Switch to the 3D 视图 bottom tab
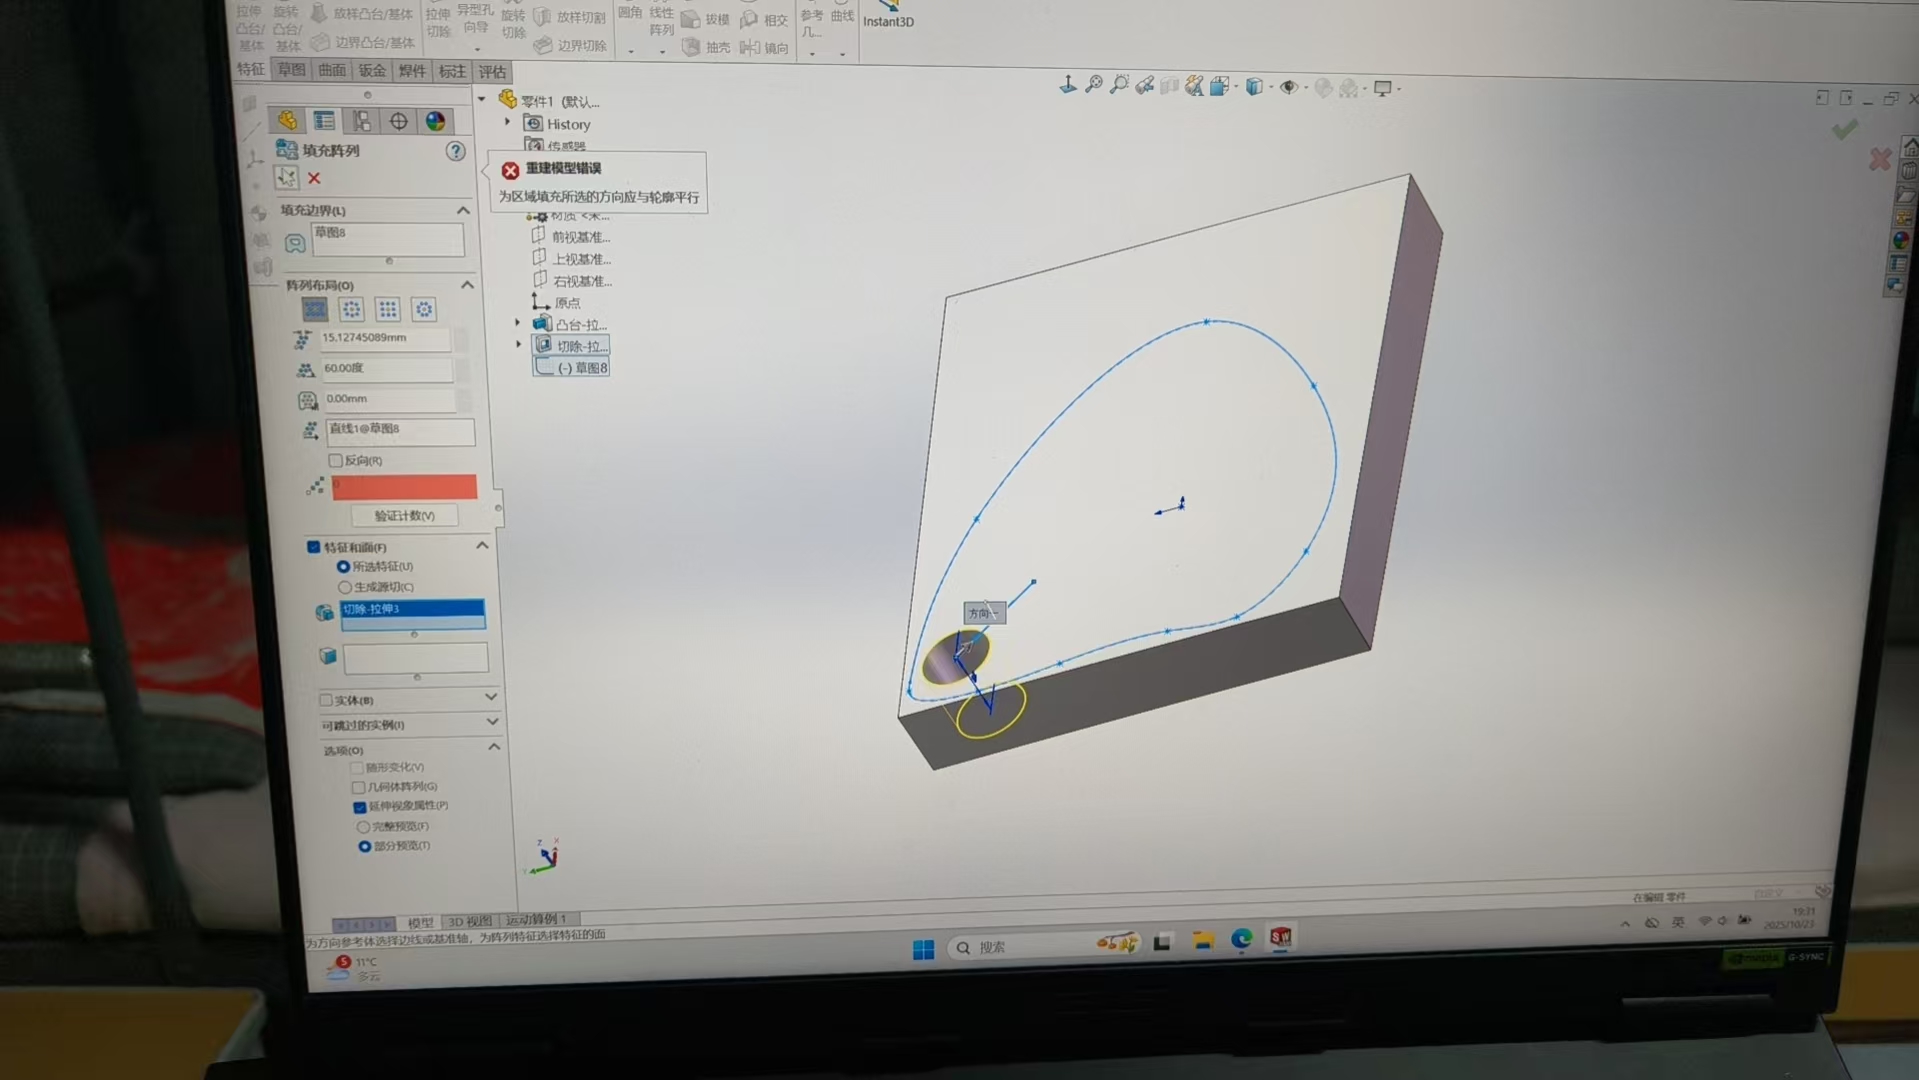 coord(469,921)
